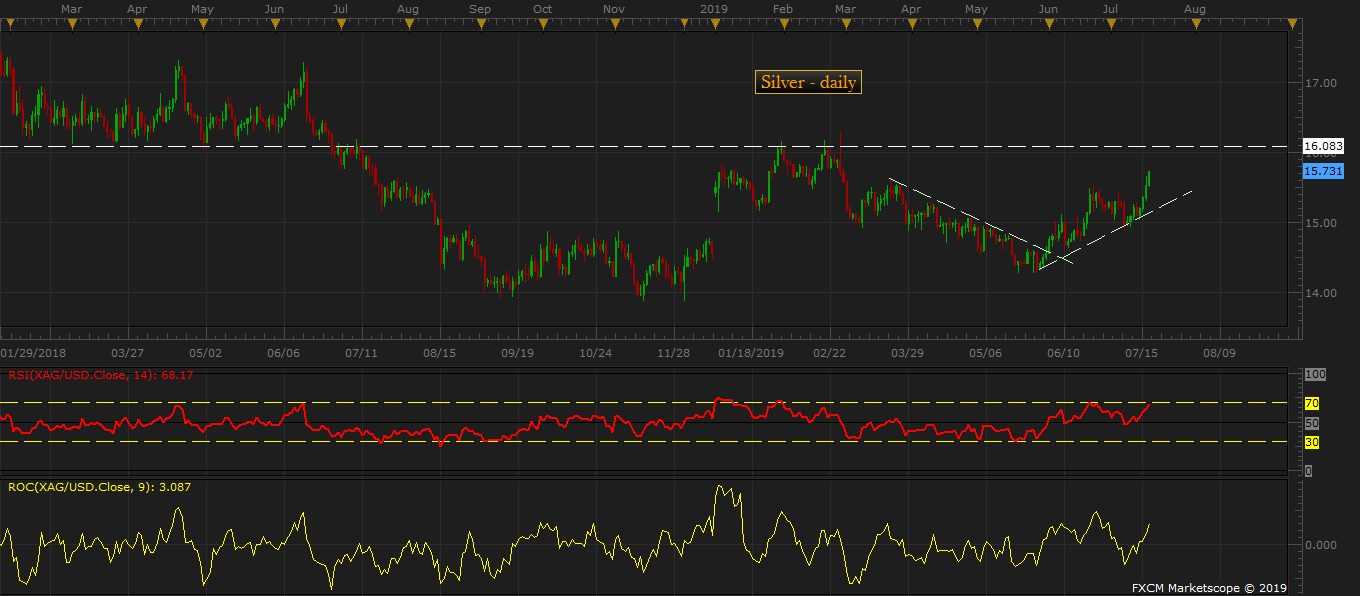The width and height of the screenshot is (1360, 596).
Task: Select the 'Silver - daily' chart label
Action: click(x=808, y=83)
